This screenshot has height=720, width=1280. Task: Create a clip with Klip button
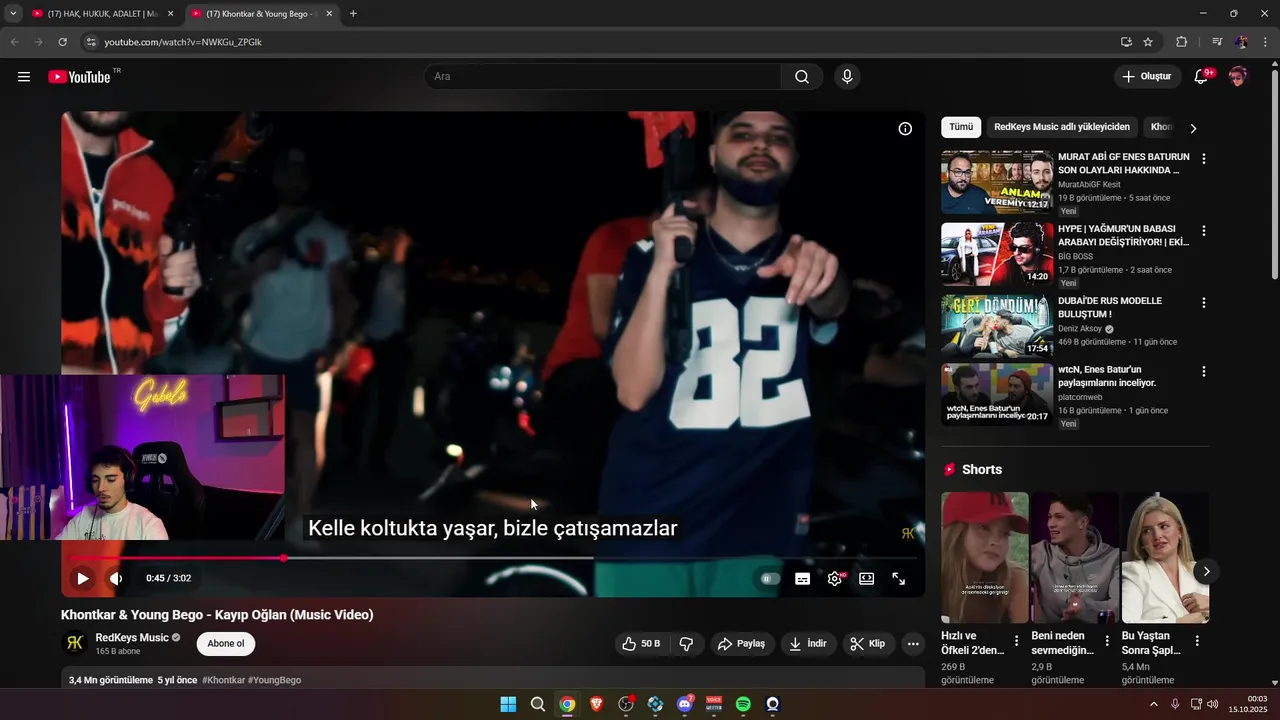click(x=868, y=644)
